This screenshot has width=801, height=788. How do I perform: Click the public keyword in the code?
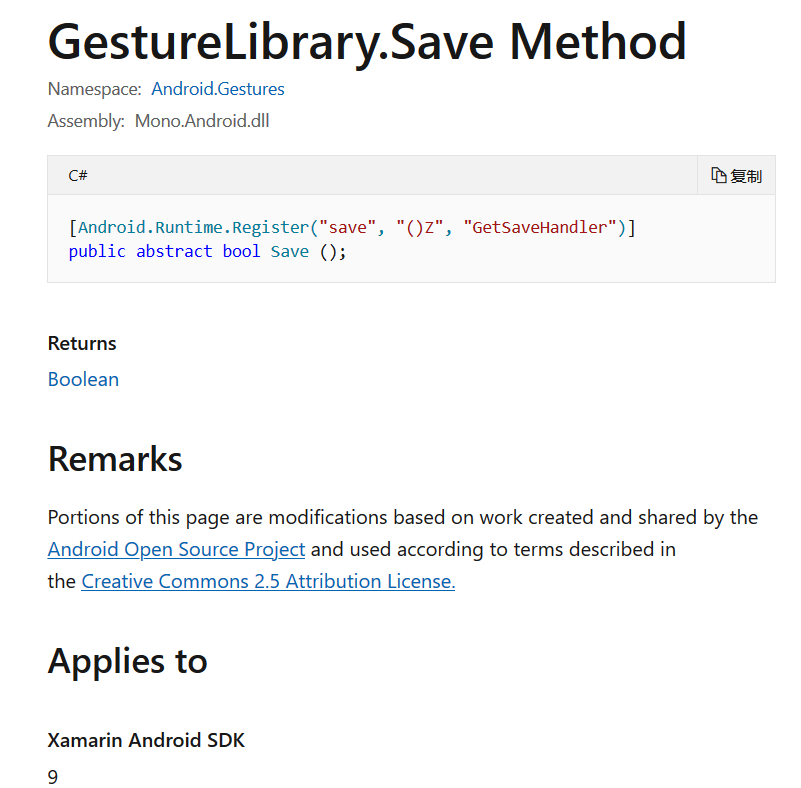[97, 251]
